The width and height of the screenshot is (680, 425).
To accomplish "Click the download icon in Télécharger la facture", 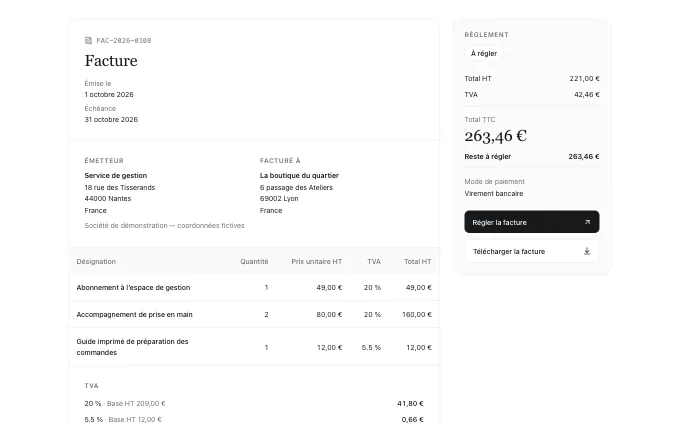I will coord(587,252).
